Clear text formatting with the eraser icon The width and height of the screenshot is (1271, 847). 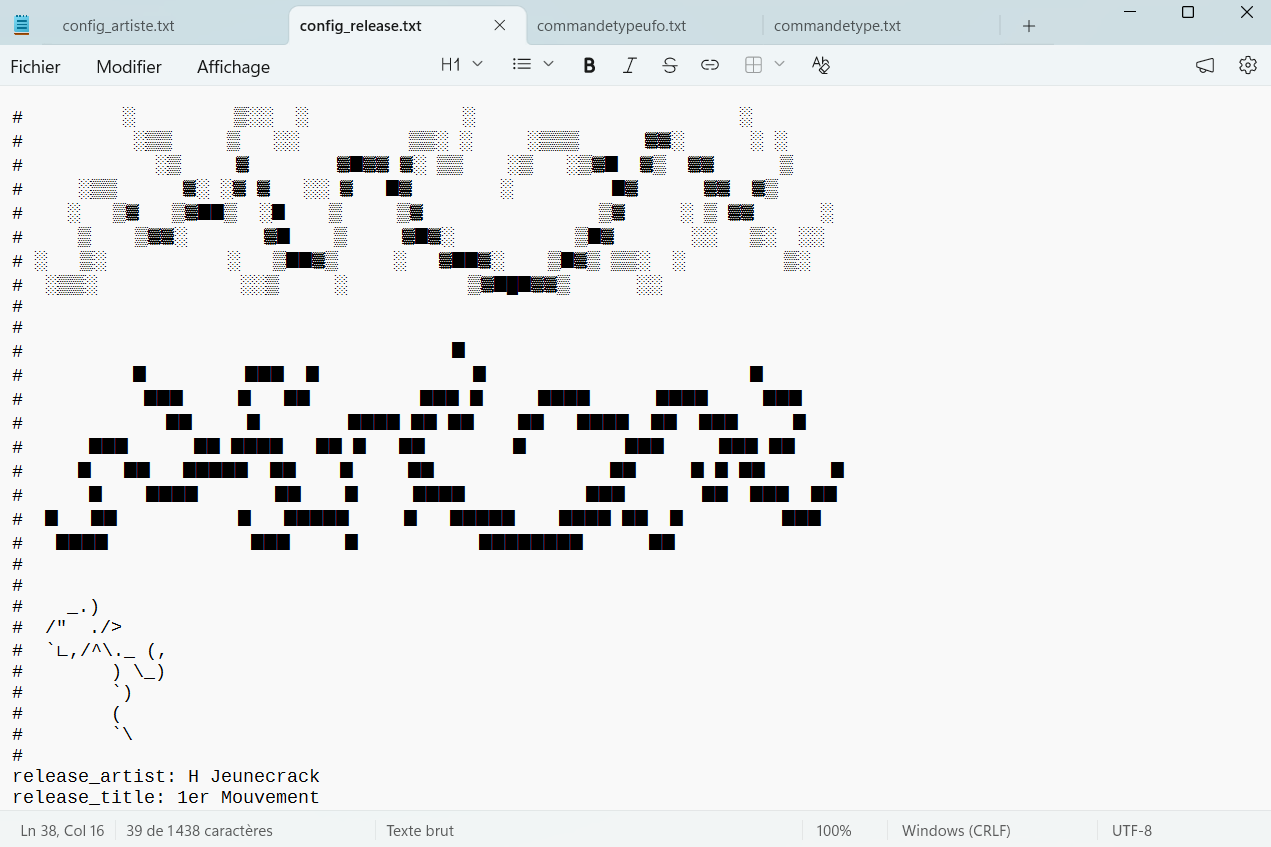tap(820, 64)
